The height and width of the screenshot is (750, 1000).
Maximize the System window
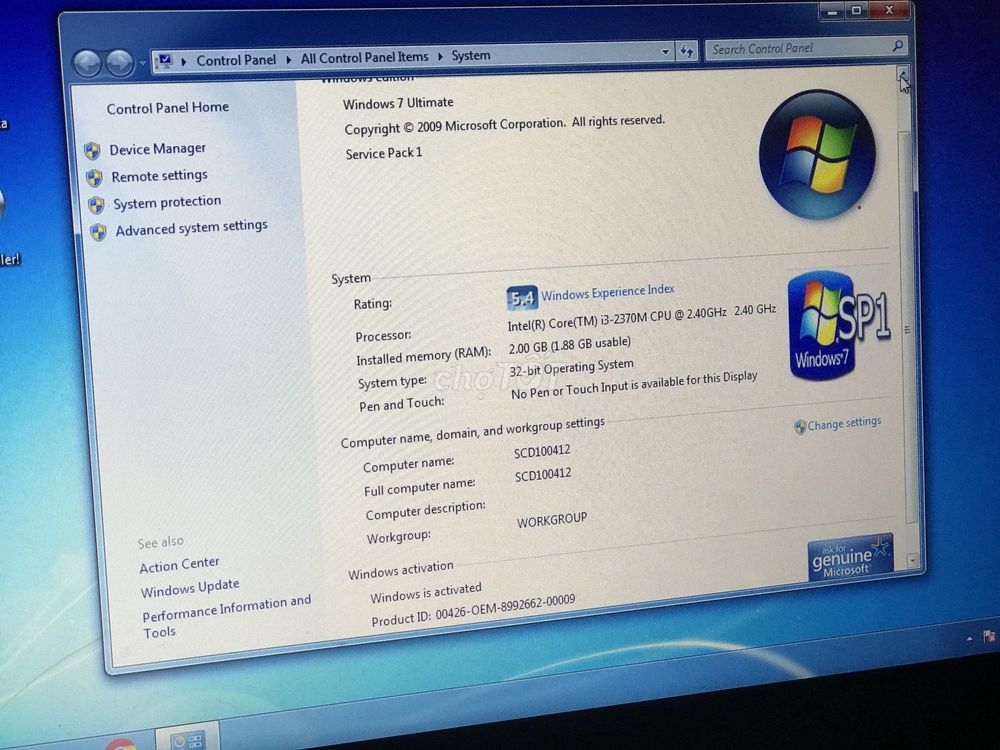(x=857, y=10)
